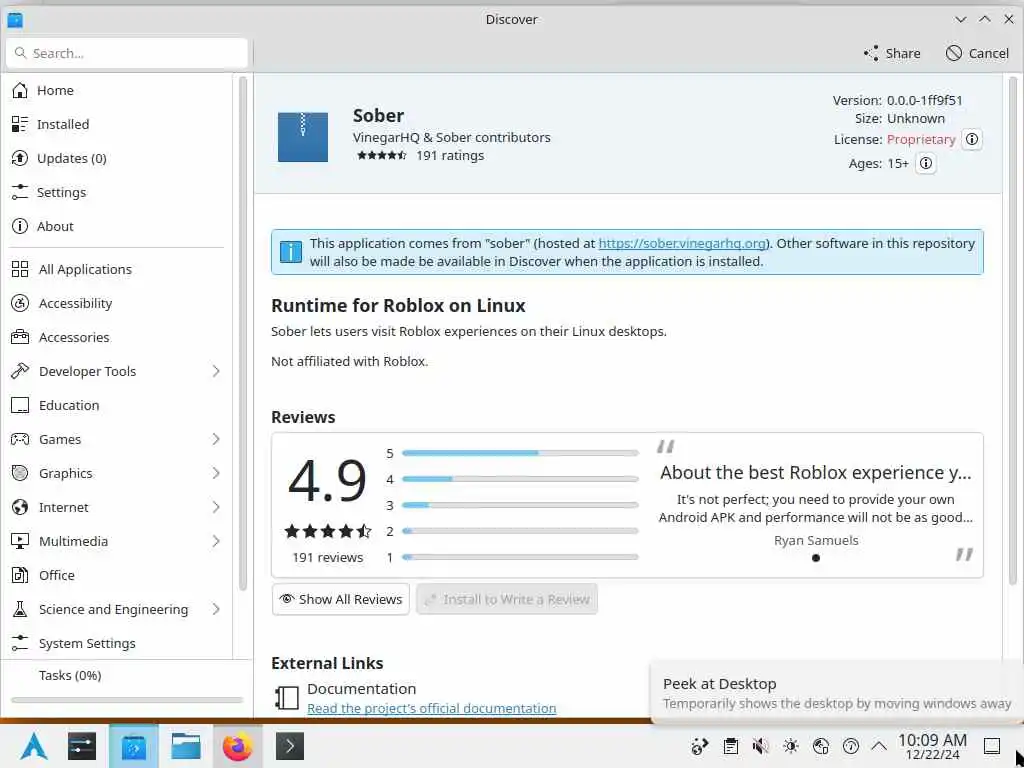1024x768 pixels.
Task: Open the Arch application launcher
Action: (x=33, y=746)
